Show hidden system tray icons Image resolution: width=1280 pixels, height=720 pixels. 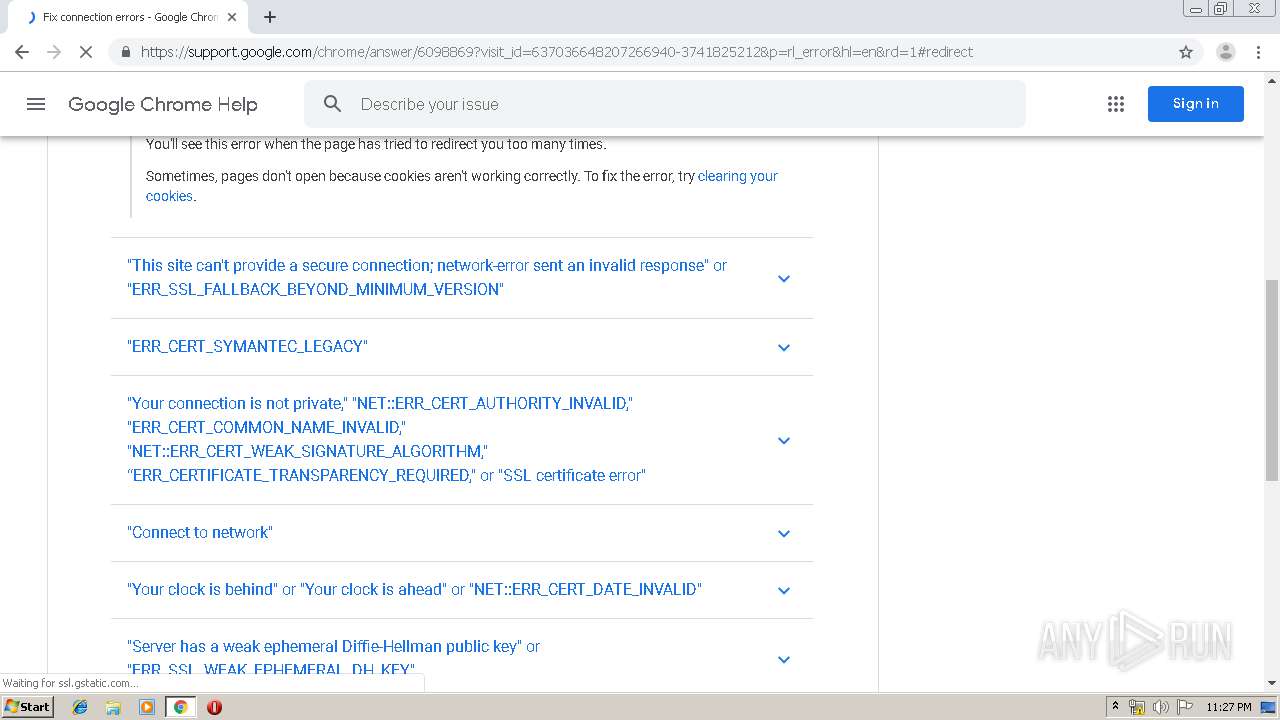coord(1115,707)
